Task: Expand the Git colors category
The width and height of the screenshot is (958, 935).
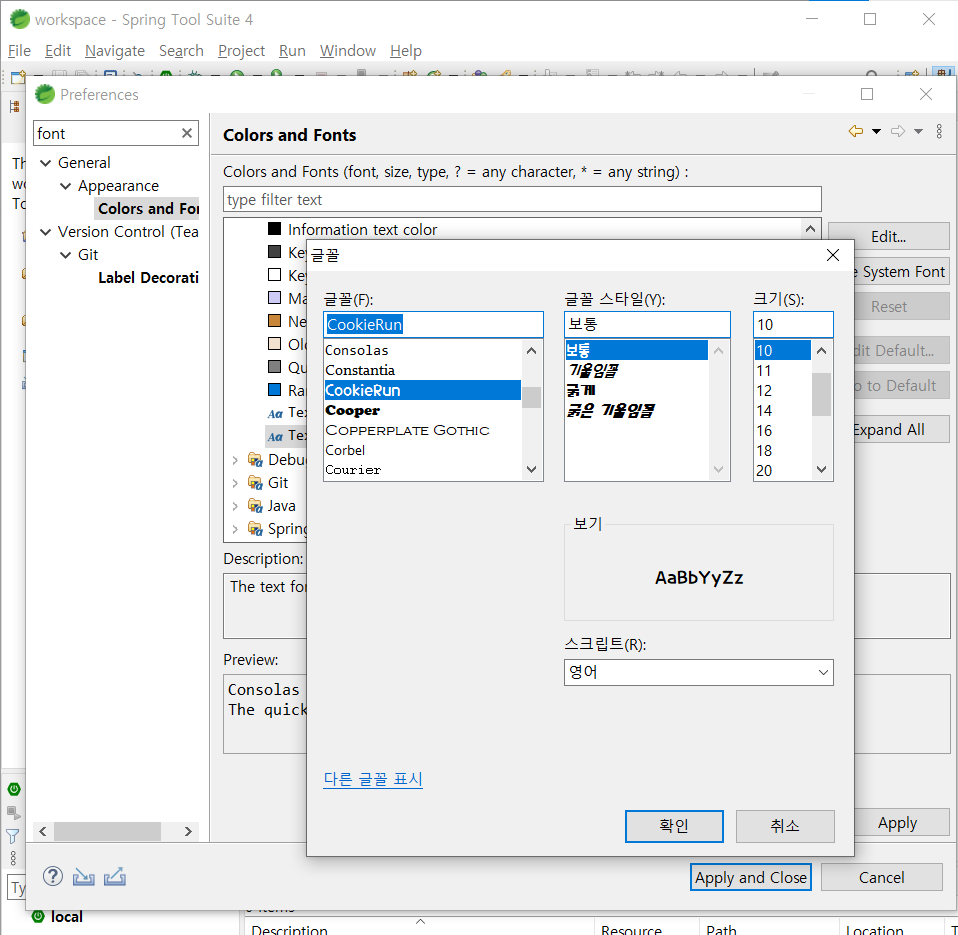Action: pos(235,483)
